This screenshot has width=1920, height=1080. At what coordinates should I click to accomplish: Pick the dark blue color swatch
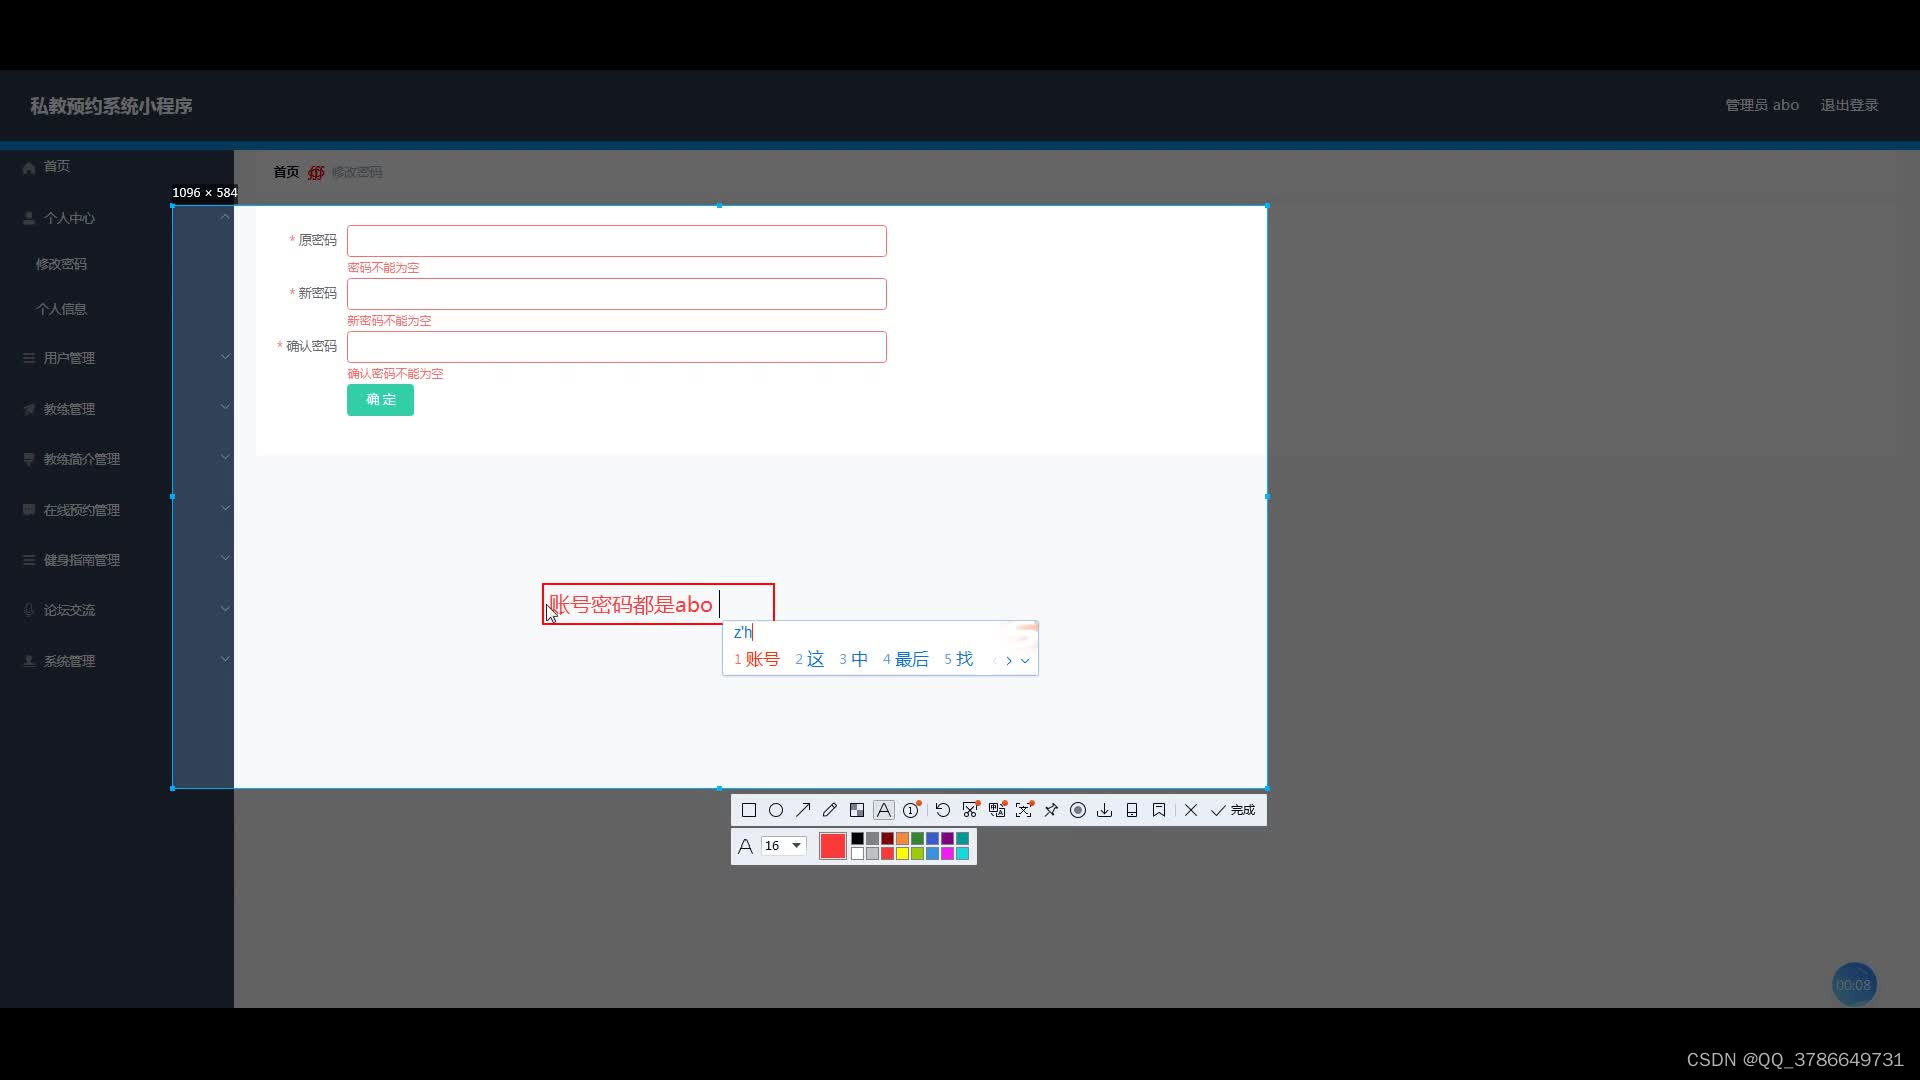coord(933,839)
